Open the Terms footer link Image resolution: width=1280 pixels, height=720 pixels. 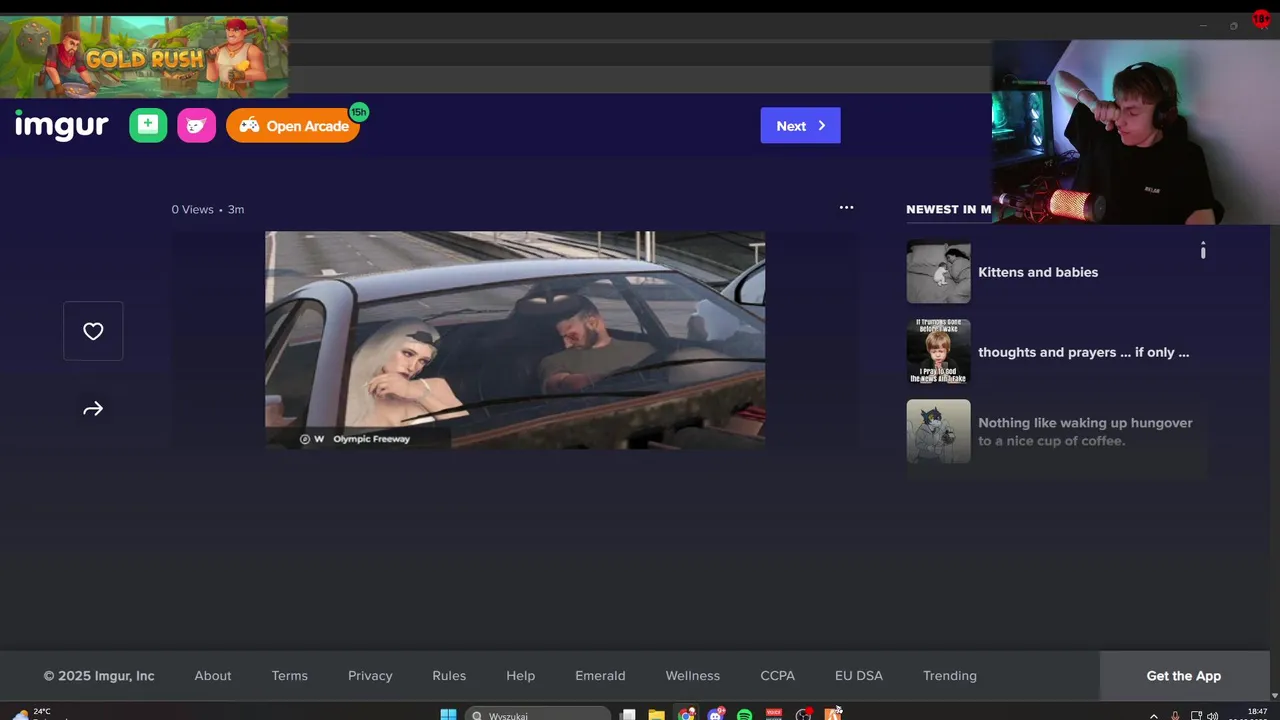(290, 676)
